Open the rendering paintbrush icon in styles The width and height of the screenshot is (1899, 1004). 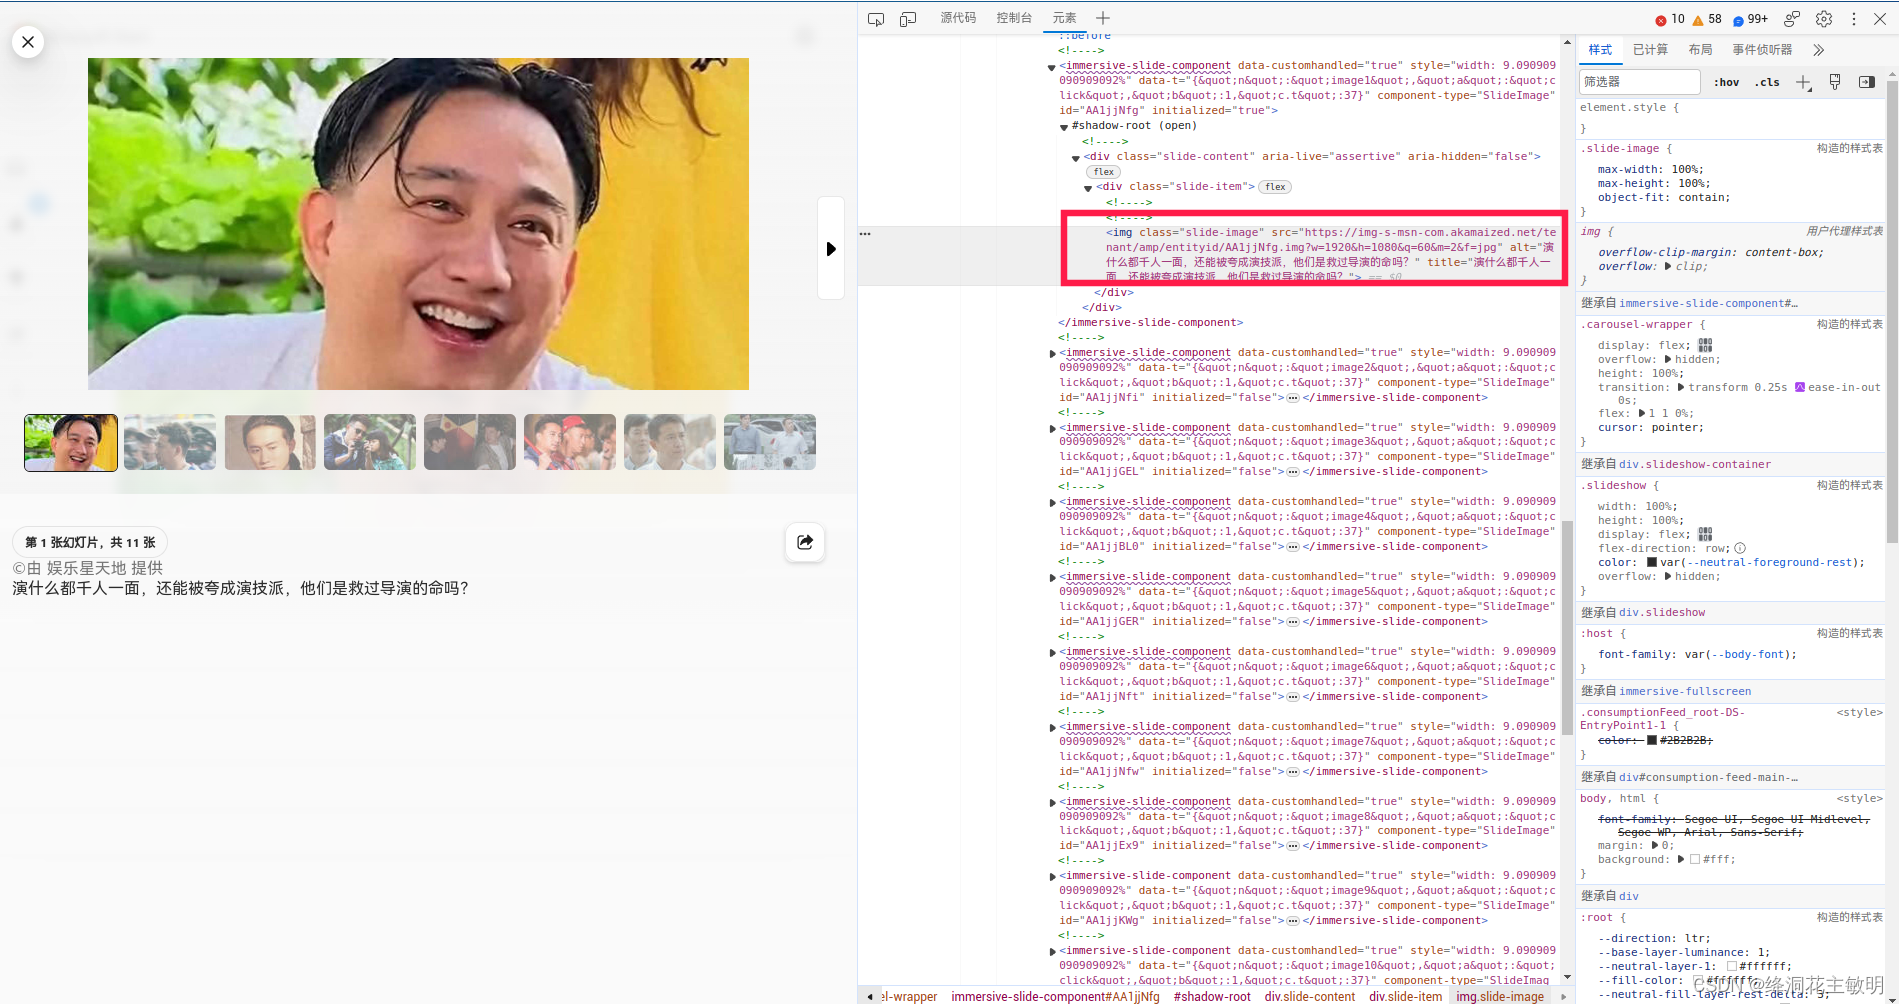[x=1835, y=82]
